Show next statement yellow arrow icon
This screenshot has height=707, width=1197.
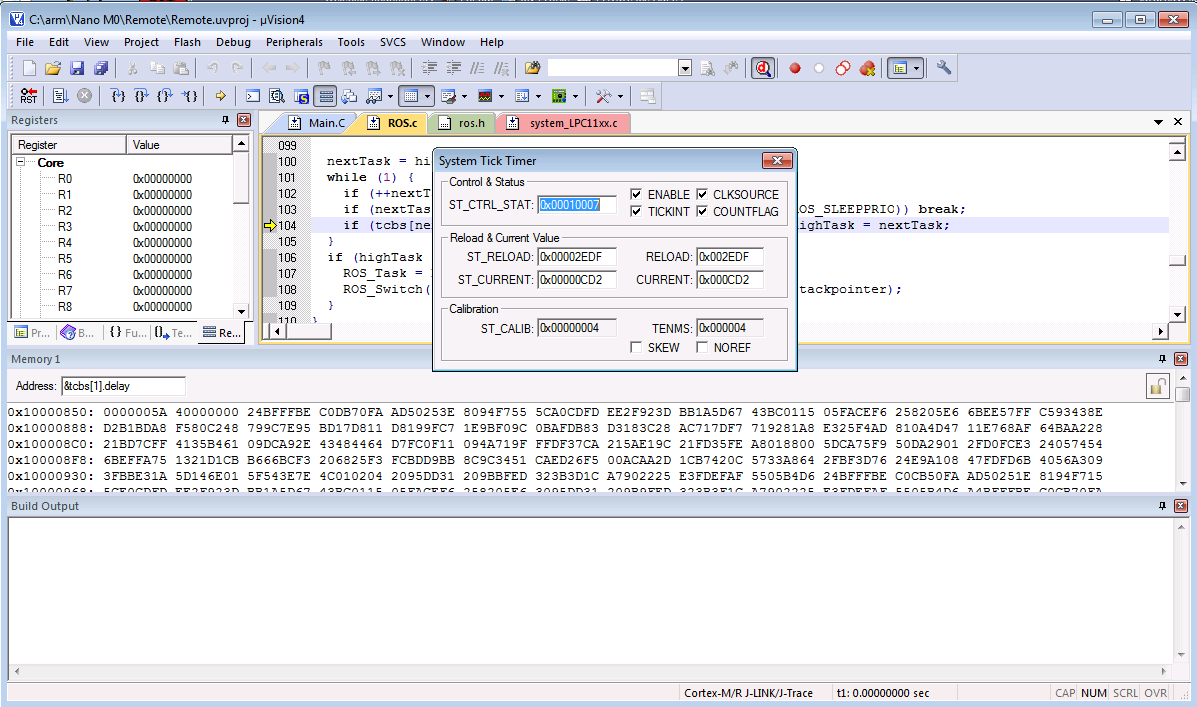pos(221,96)
